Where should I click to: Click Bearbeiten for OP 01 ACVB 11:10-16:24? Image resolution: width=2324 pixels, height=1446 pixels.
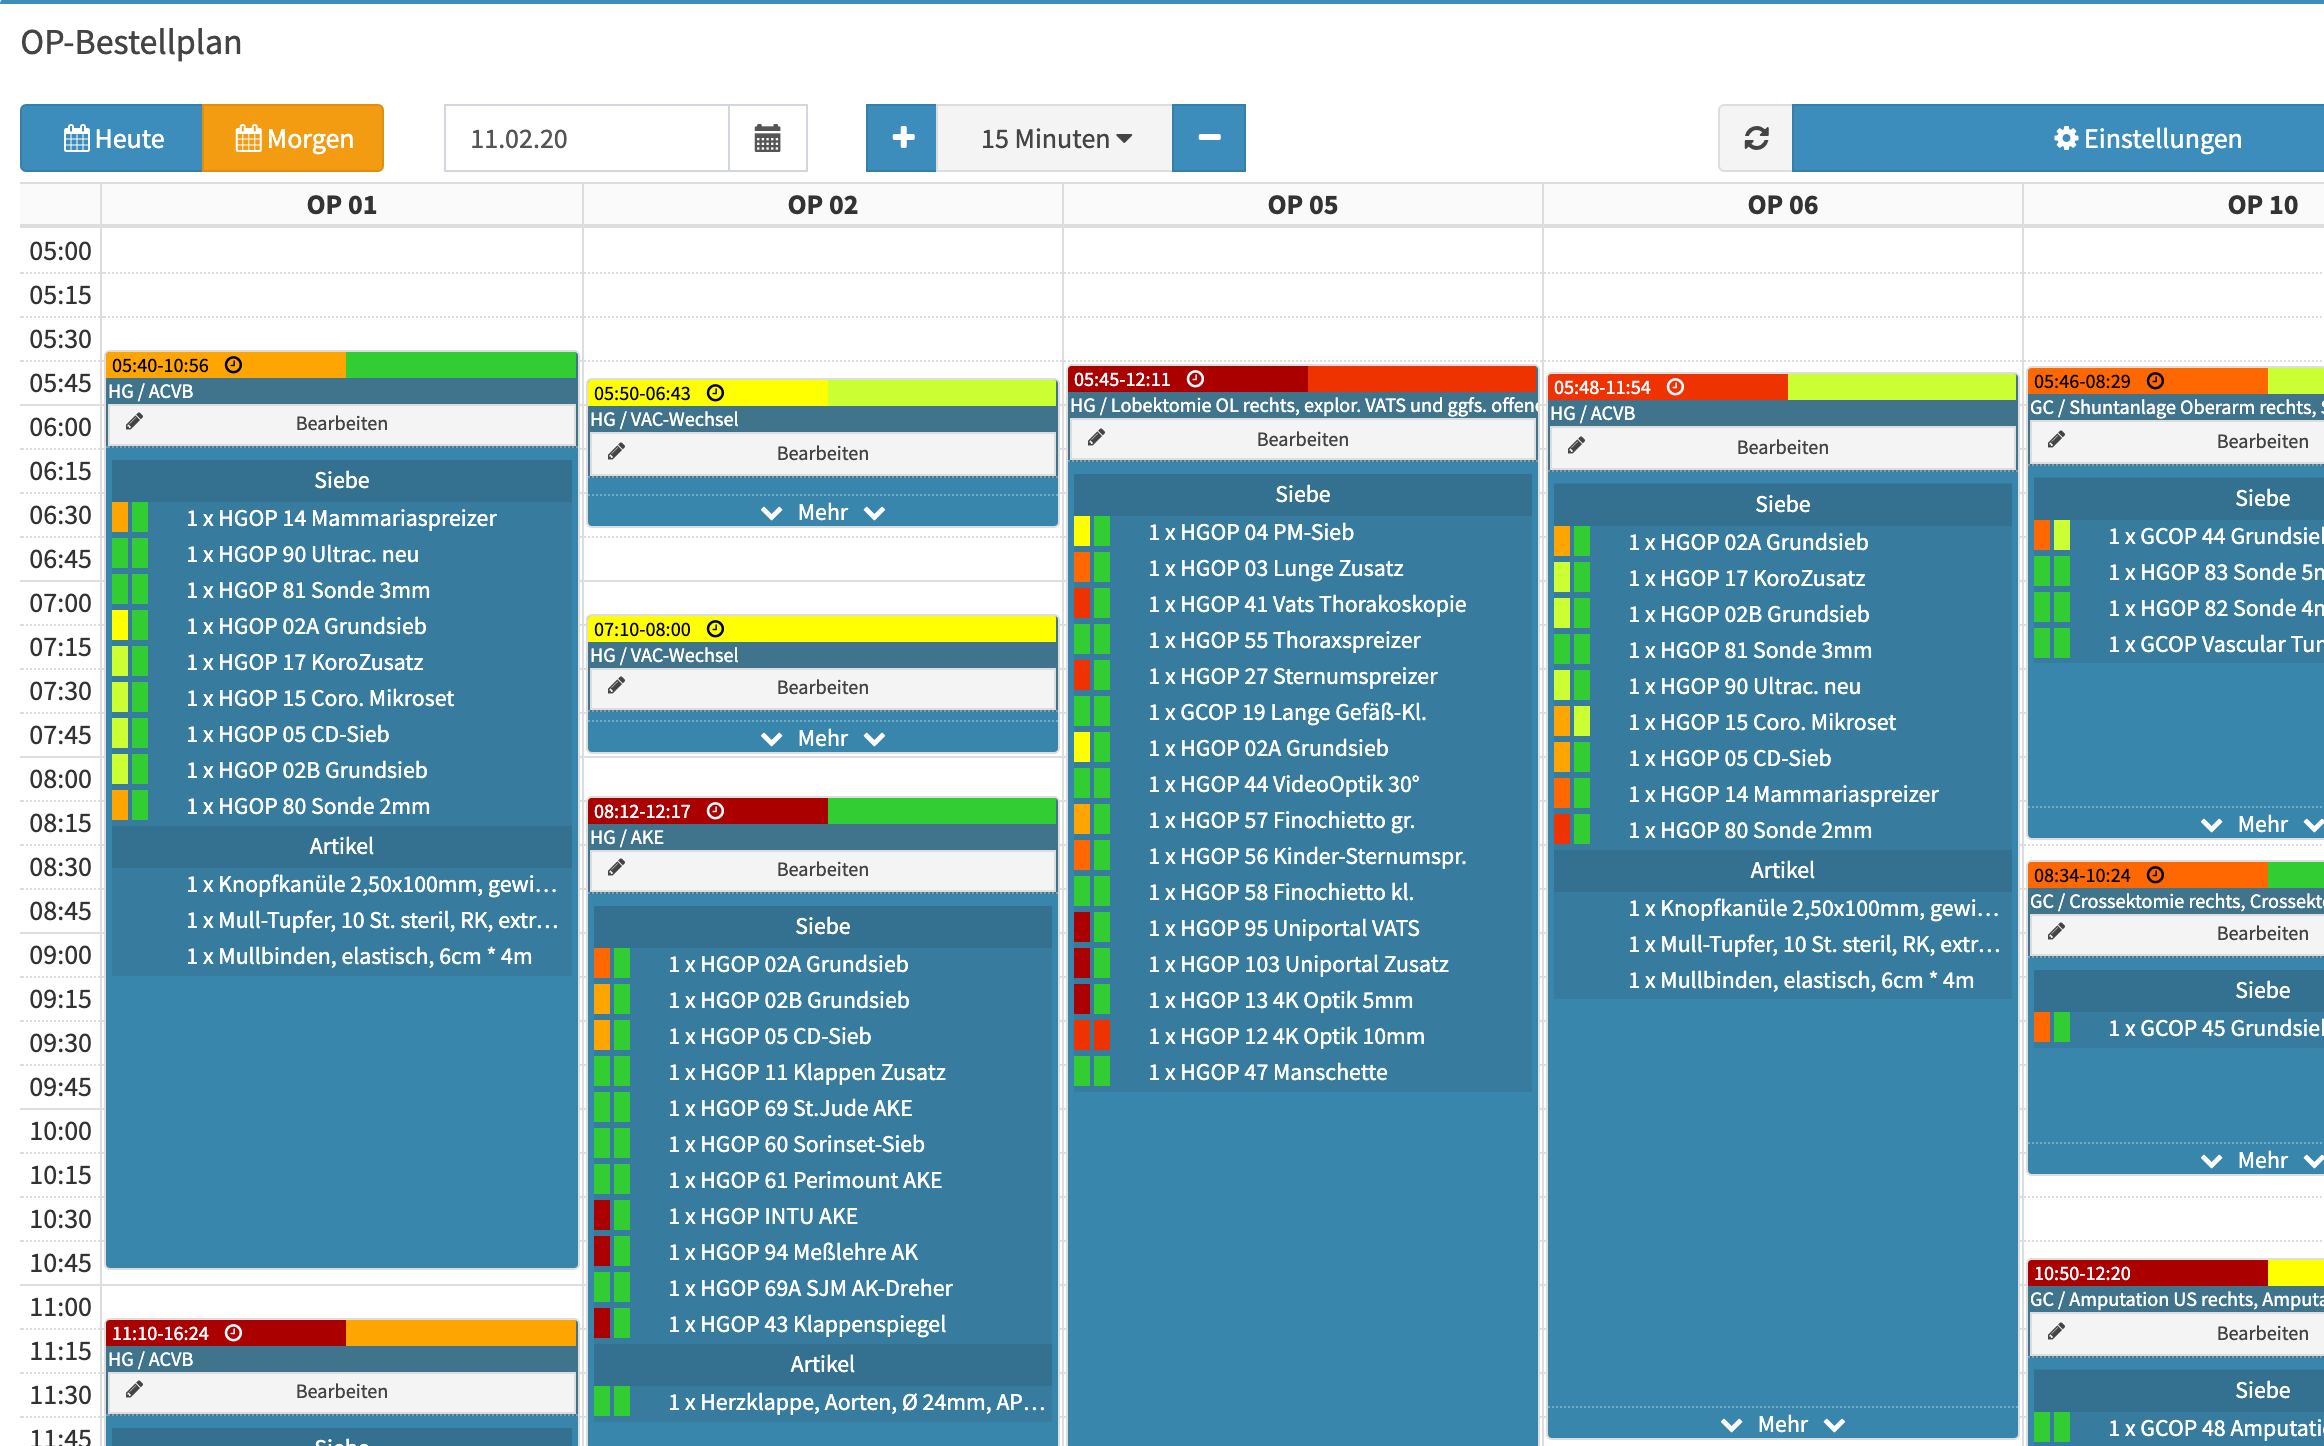pyautogui.click(x=342, y=1391)
